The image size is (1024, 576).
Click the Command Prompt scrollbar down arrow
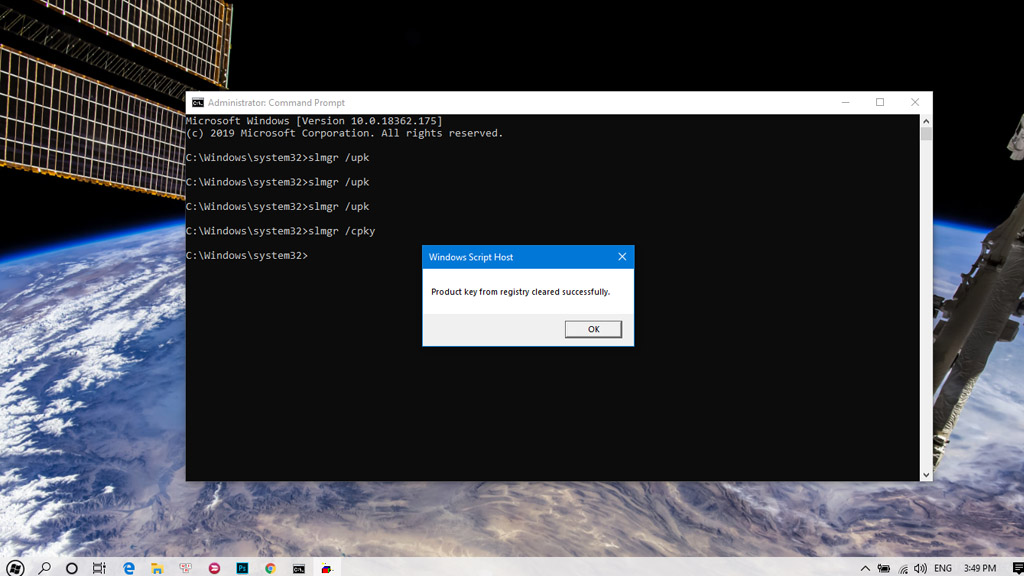click(926, 475)
